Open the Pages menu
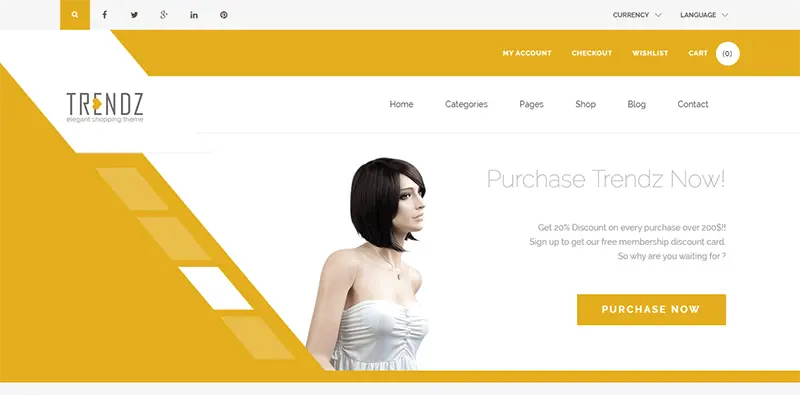Screen dimensions: 800x395 tap(532, 104)
